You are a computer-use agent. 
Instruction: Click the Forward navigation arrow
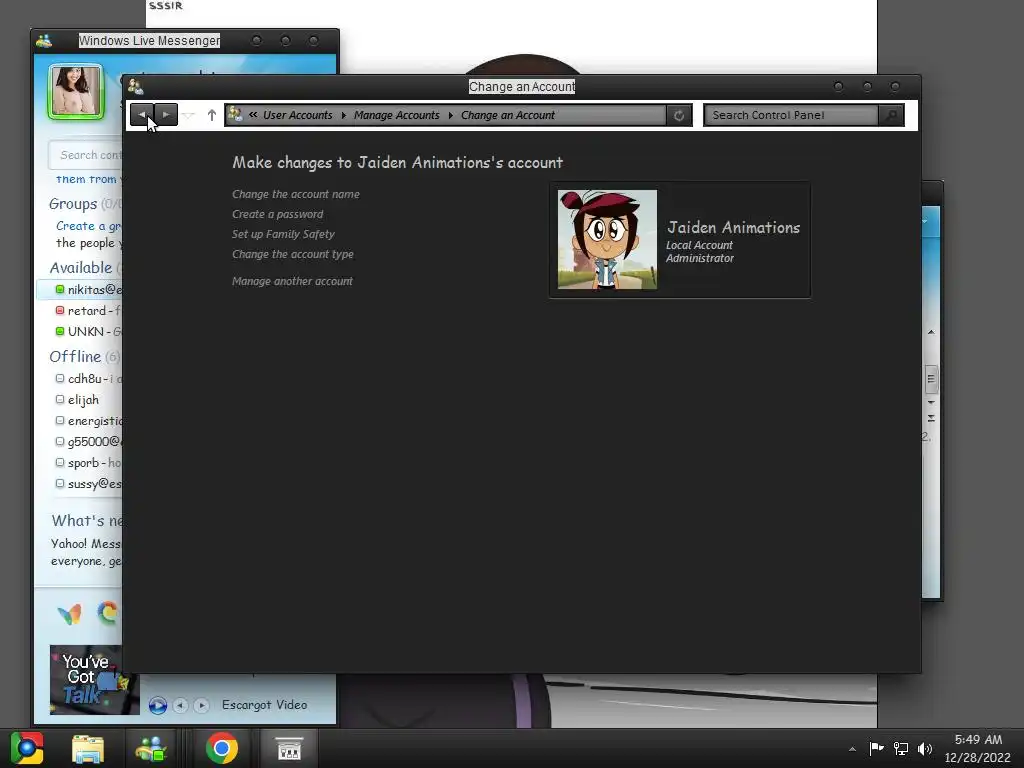click(166, 115)
